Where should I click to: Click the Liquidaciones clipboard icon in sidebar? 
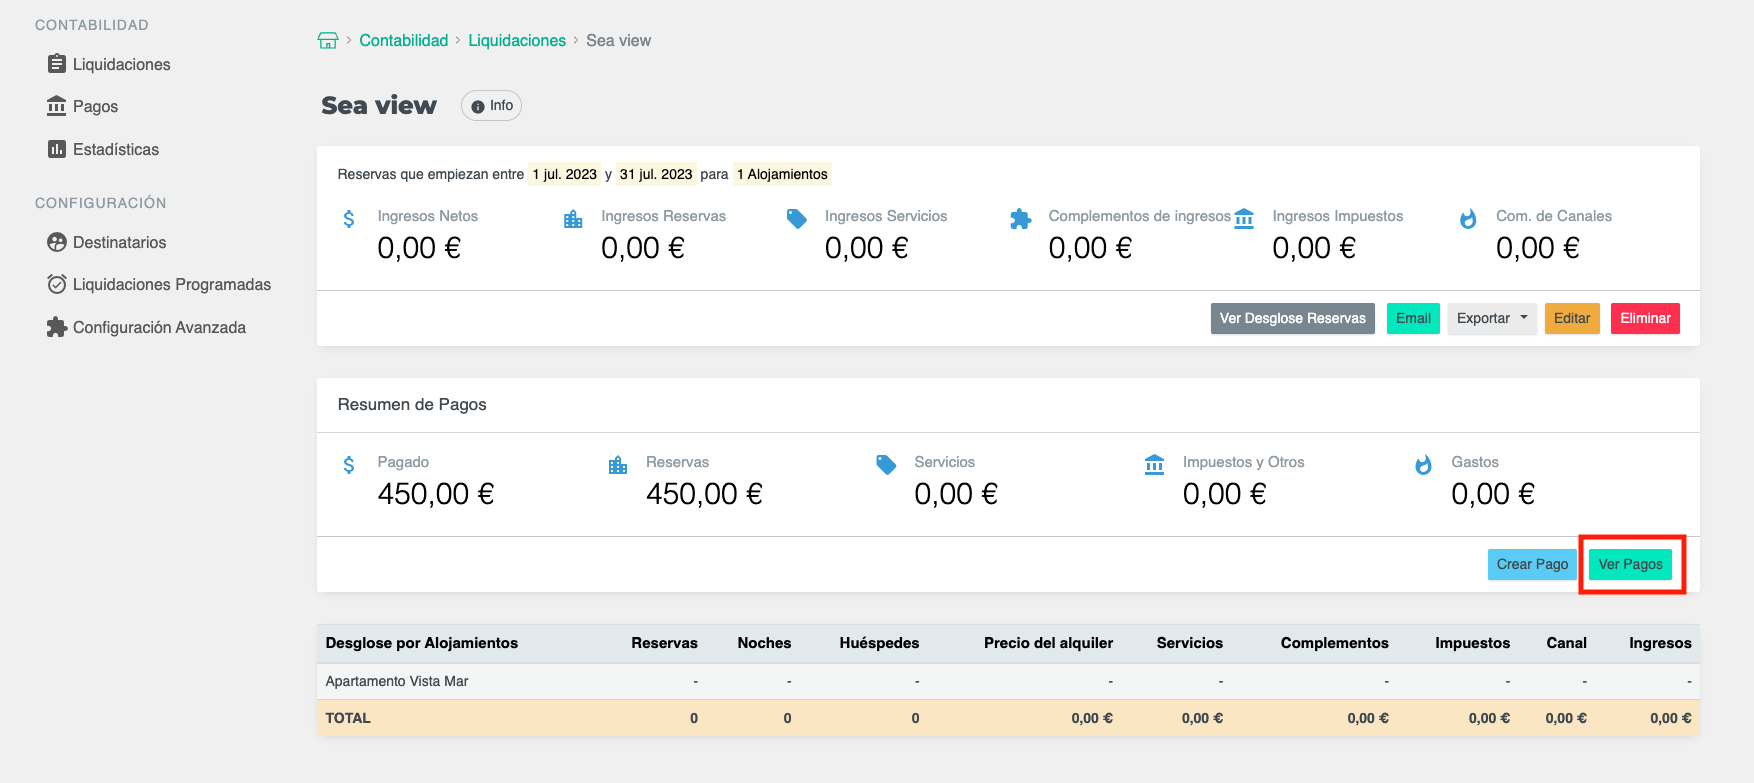57,64
